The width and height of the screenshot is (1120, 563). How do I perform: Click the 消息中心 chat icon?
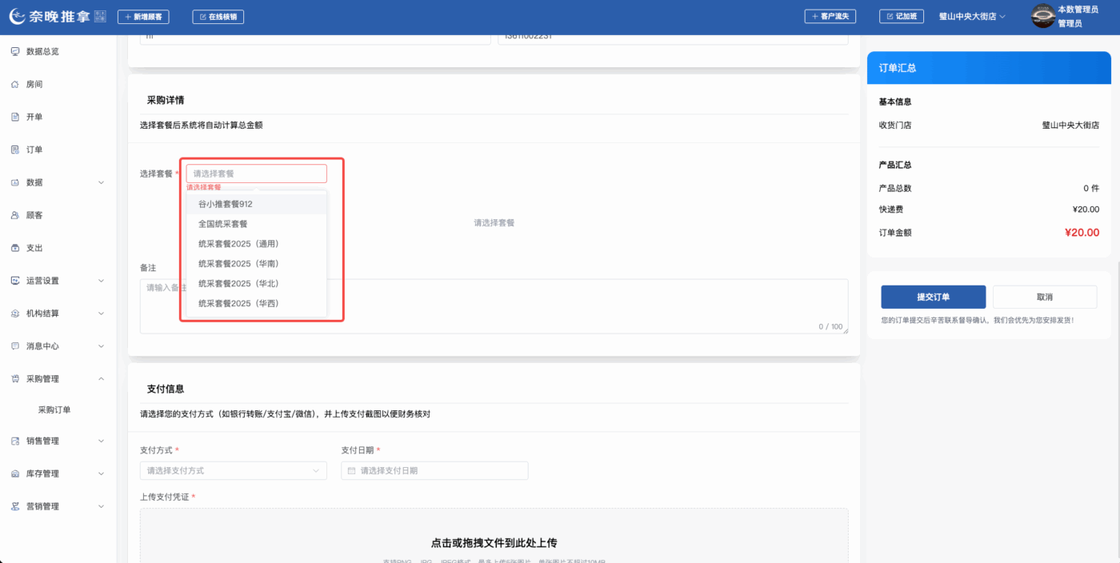coord(15,346)
